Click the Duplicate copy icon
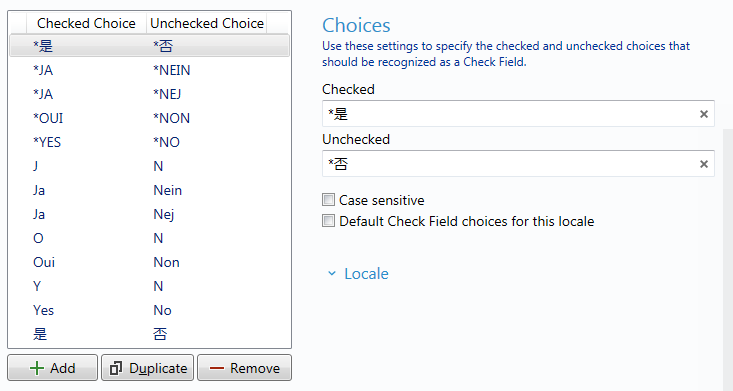This screenshot has height=391, width=733. (x=116, y=368)
